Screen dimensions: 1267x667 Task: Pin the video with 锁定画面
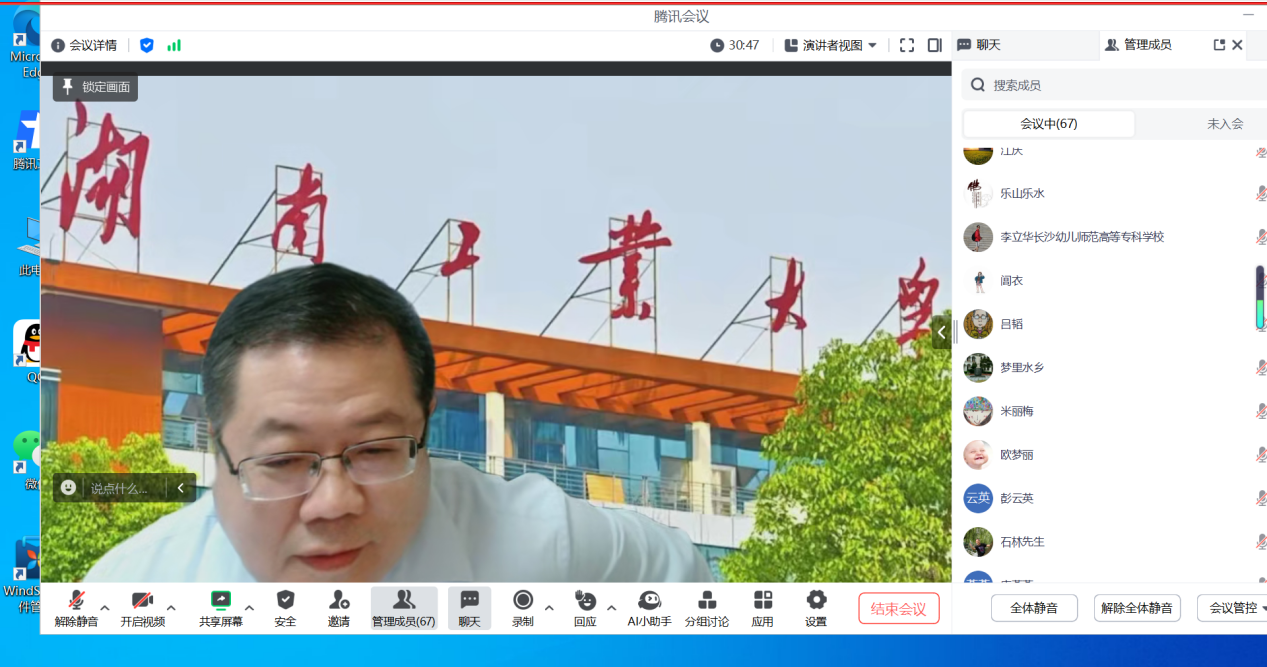point(96,87)
